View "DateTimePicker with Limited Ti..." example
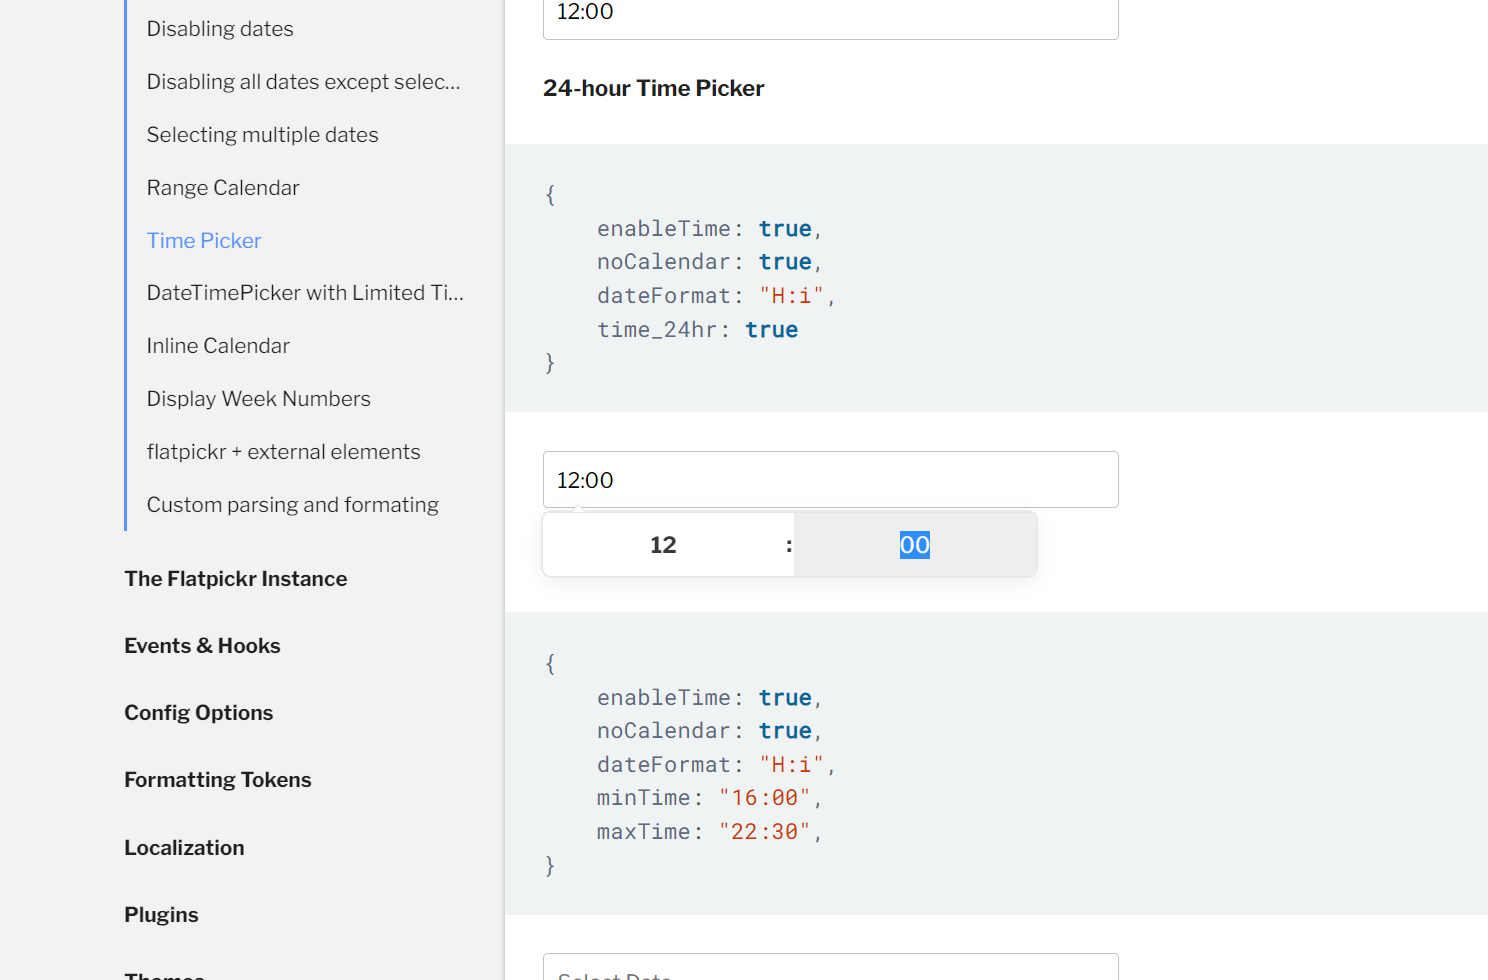1488x980 pixels. click(305, 292)
